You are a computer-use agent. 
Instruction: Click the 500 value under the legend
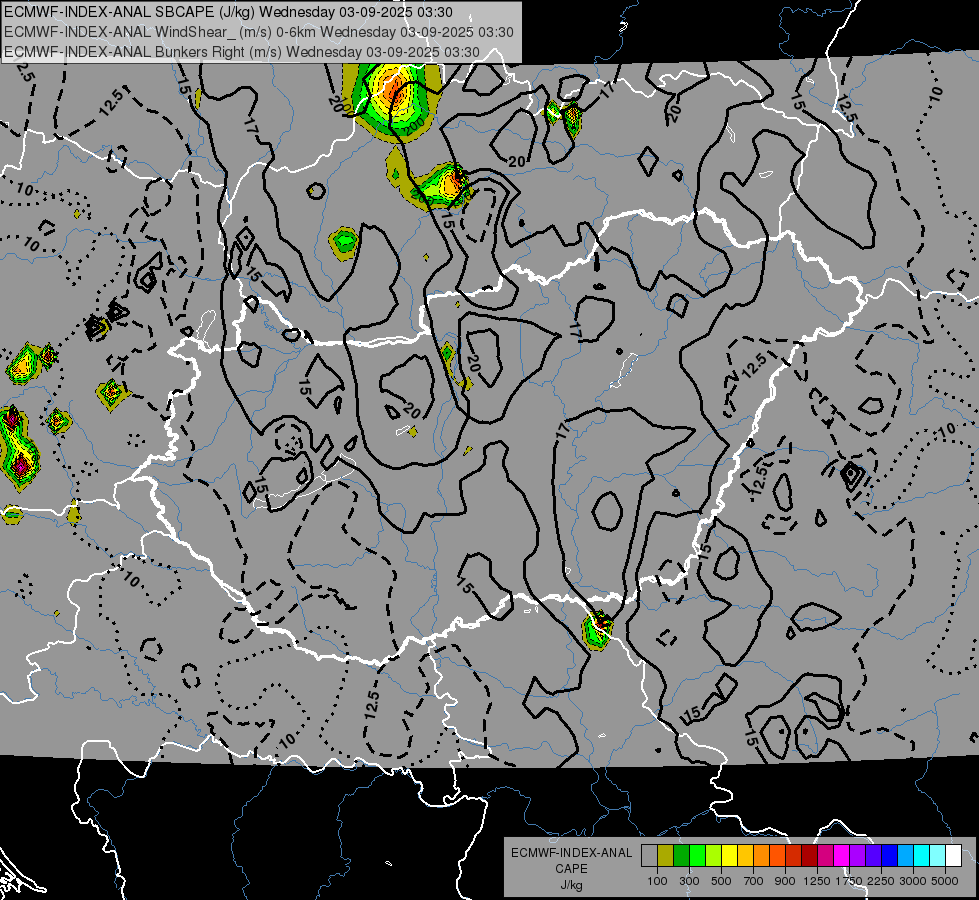(721, 881)
